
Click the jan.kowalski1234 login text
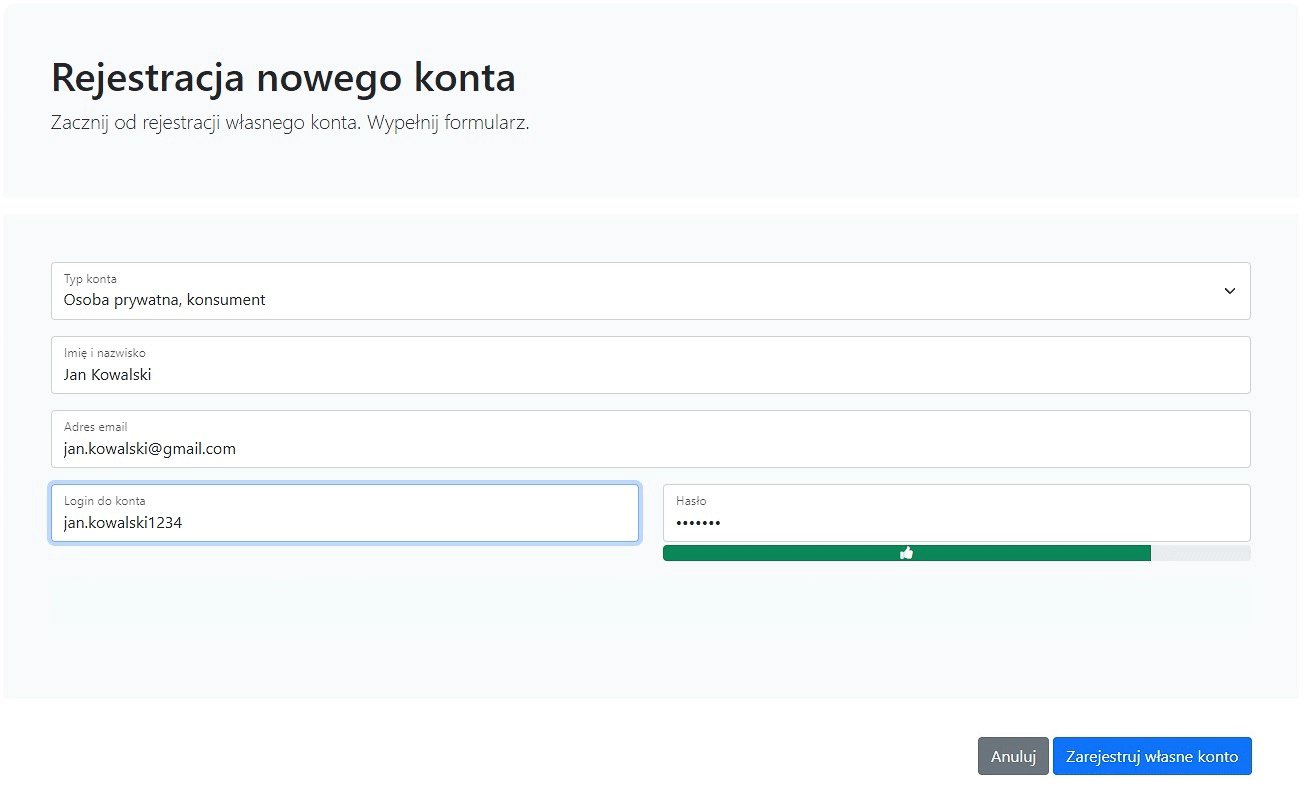pyautogui.click(x=123, y=522)
